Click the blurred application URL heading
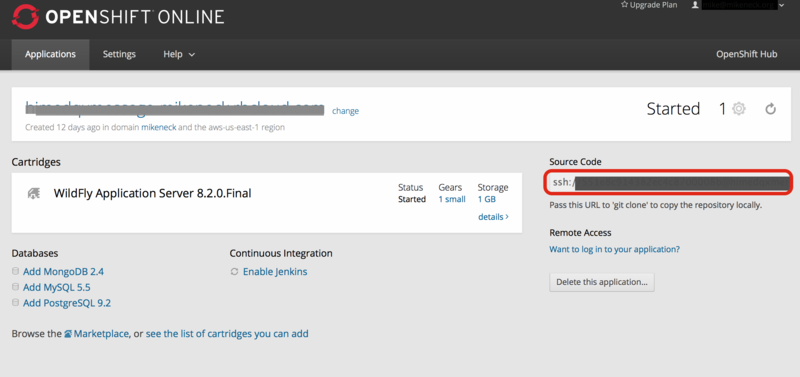 pos(174,108)
